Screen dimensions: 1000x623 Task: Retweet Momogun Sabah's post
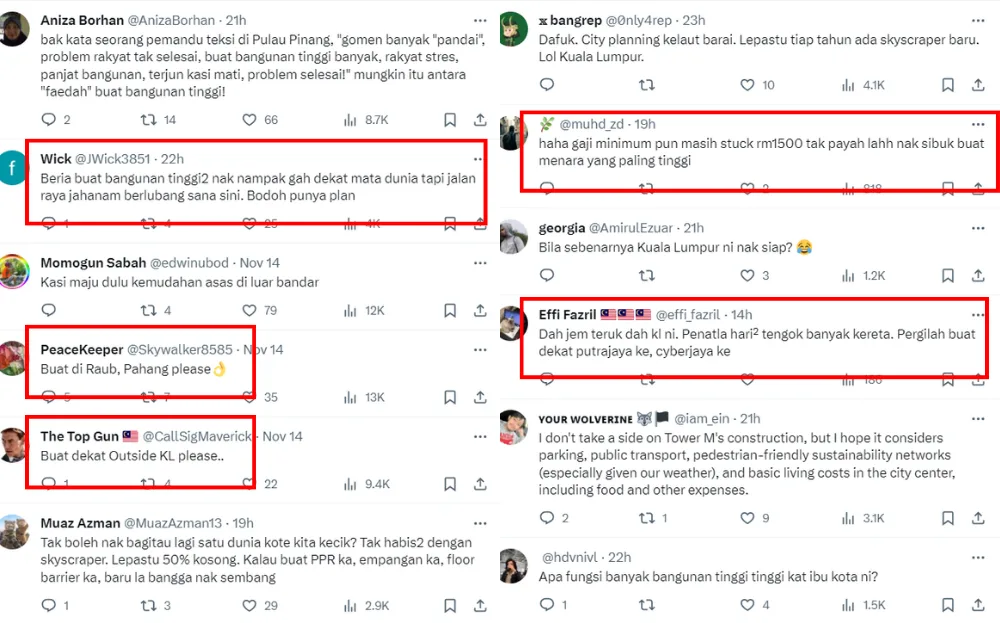pos(148,311)
